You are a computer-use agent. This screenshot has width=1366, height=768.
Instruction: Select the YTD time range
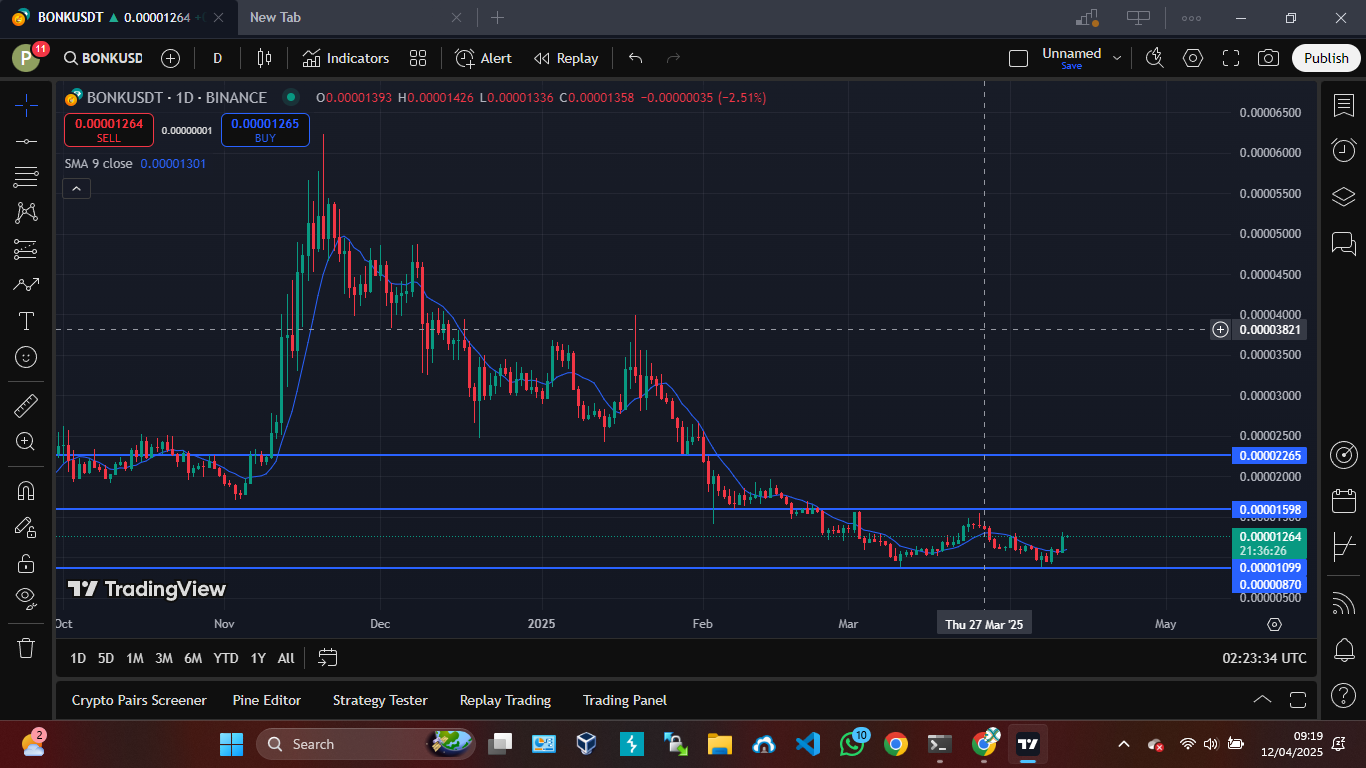coord(226,658)
